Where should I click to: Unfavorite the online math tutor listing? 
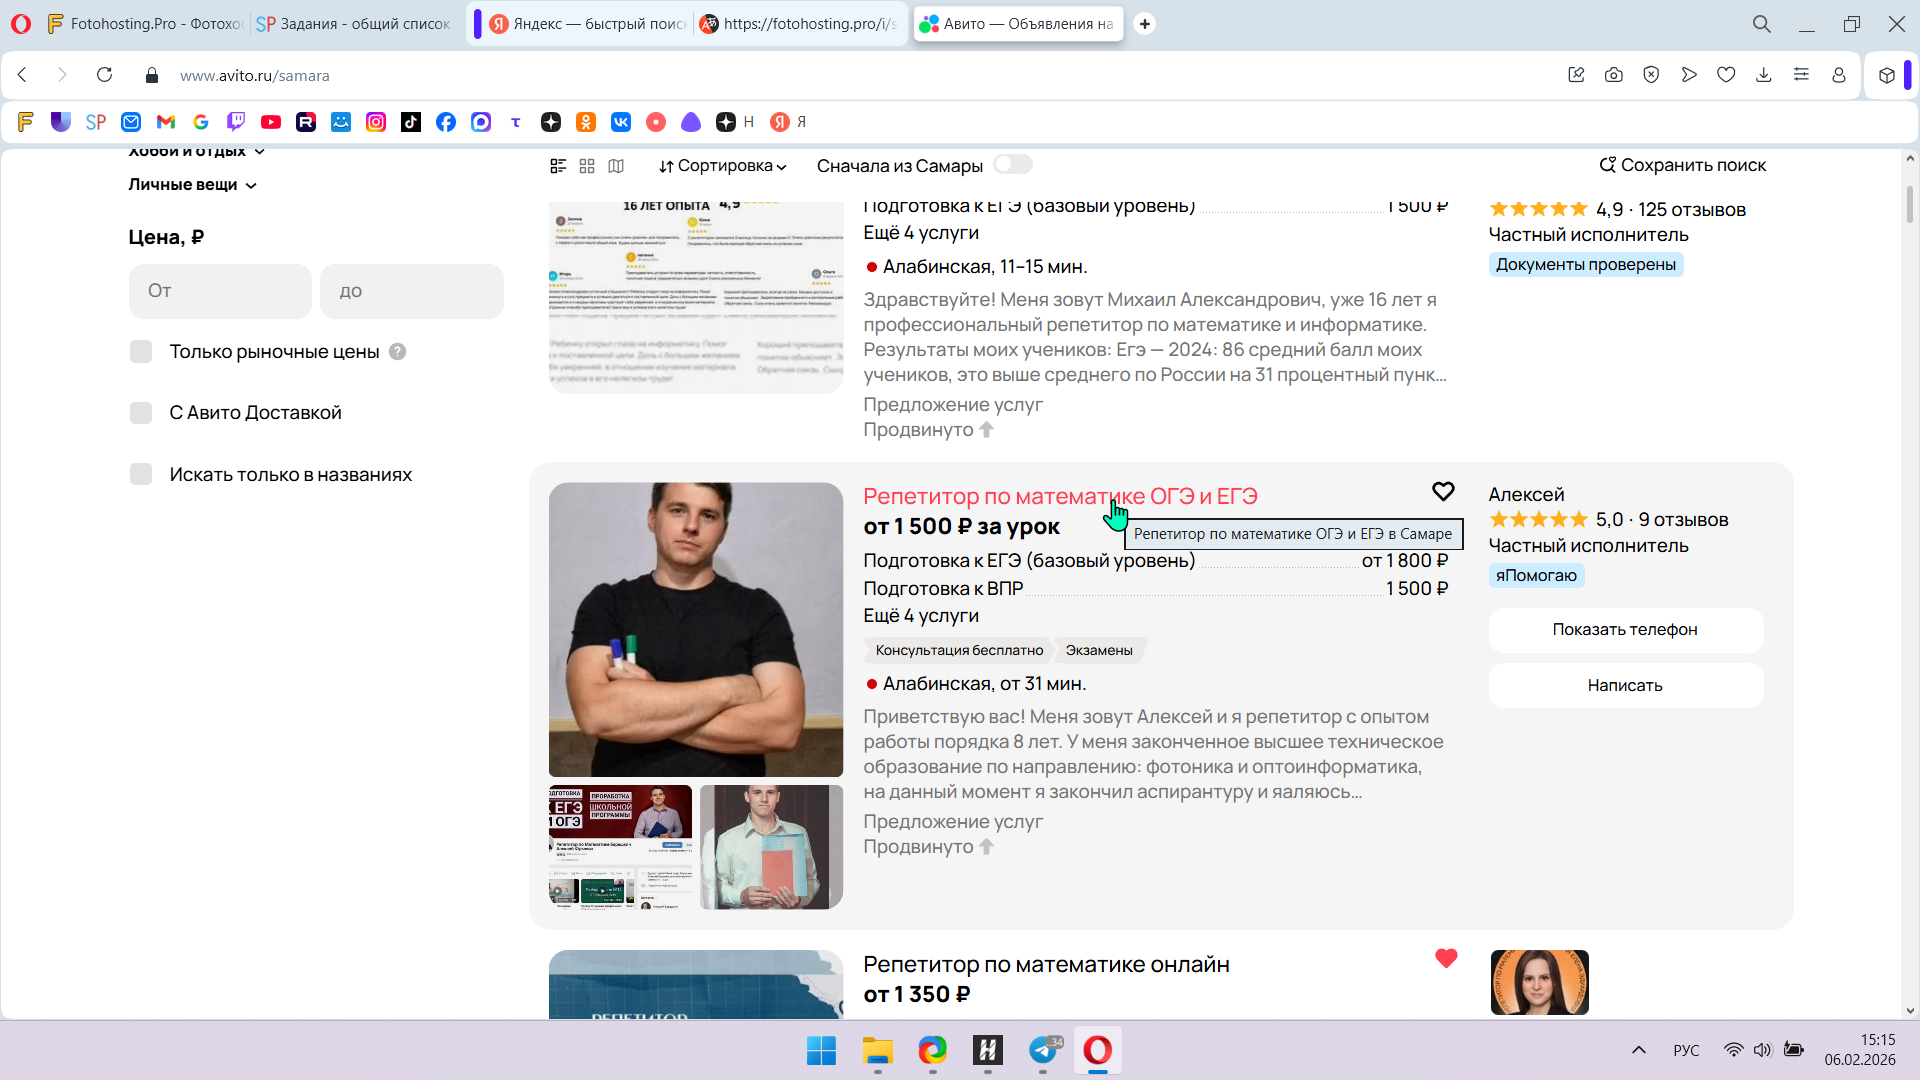(x=1445, y=958)
